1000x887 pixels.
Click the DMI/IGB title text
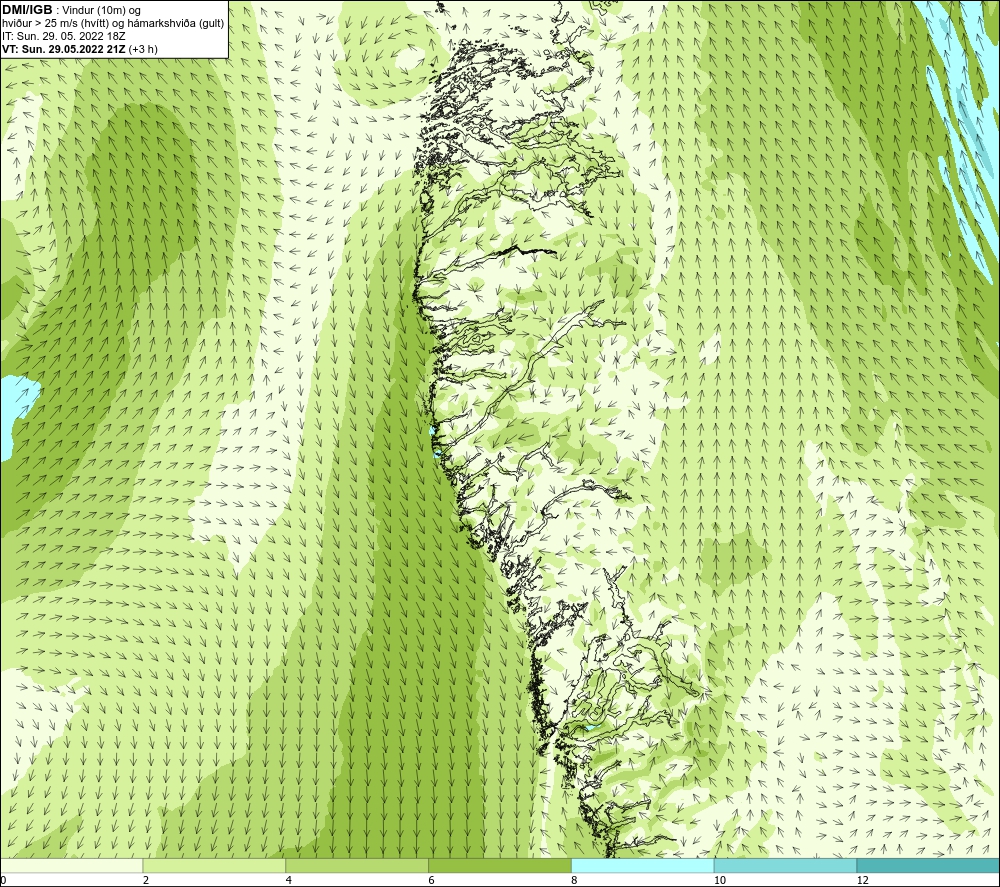(x=27, y=10)
